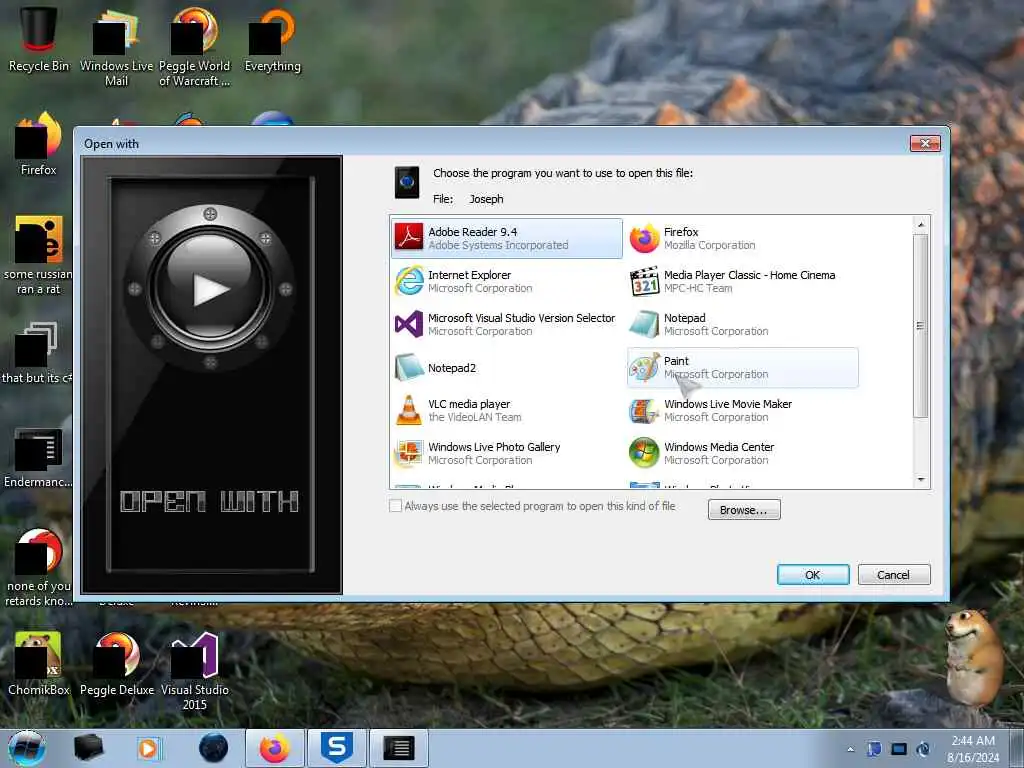Screen dimensions: 1024x768
Task: Choose the Windows Media Center icon
Action: coord(644,453)
